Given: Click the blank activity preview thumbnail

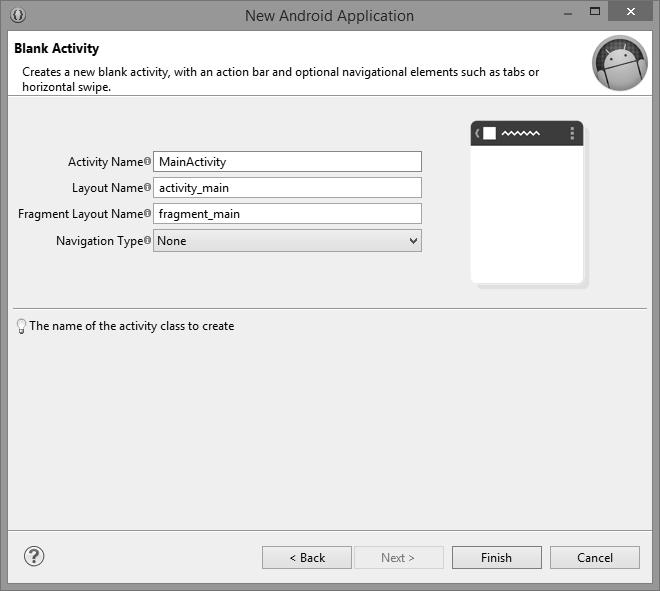Looking at the screenshot, I should click(x=527, y=202).
